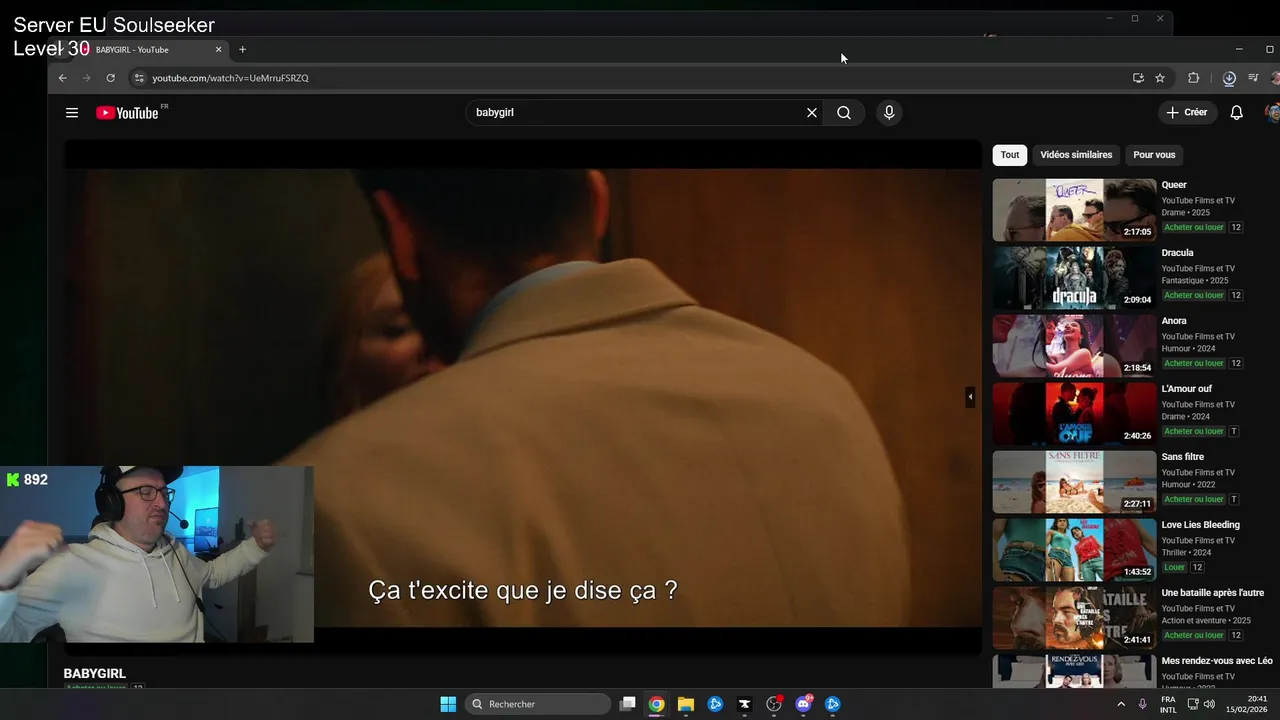This screenshot has width=1280, height=720.
Task: Open File Explorer from the taskbar
Action: pyautogui.click(x=686, y=704)
